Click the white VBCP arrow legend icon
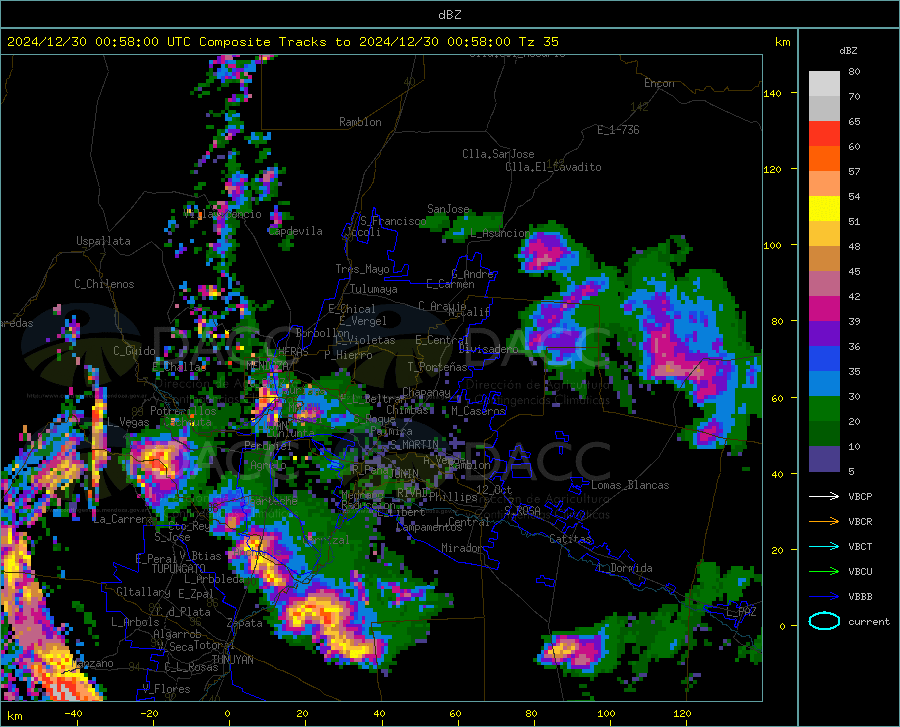 [824, 496]
